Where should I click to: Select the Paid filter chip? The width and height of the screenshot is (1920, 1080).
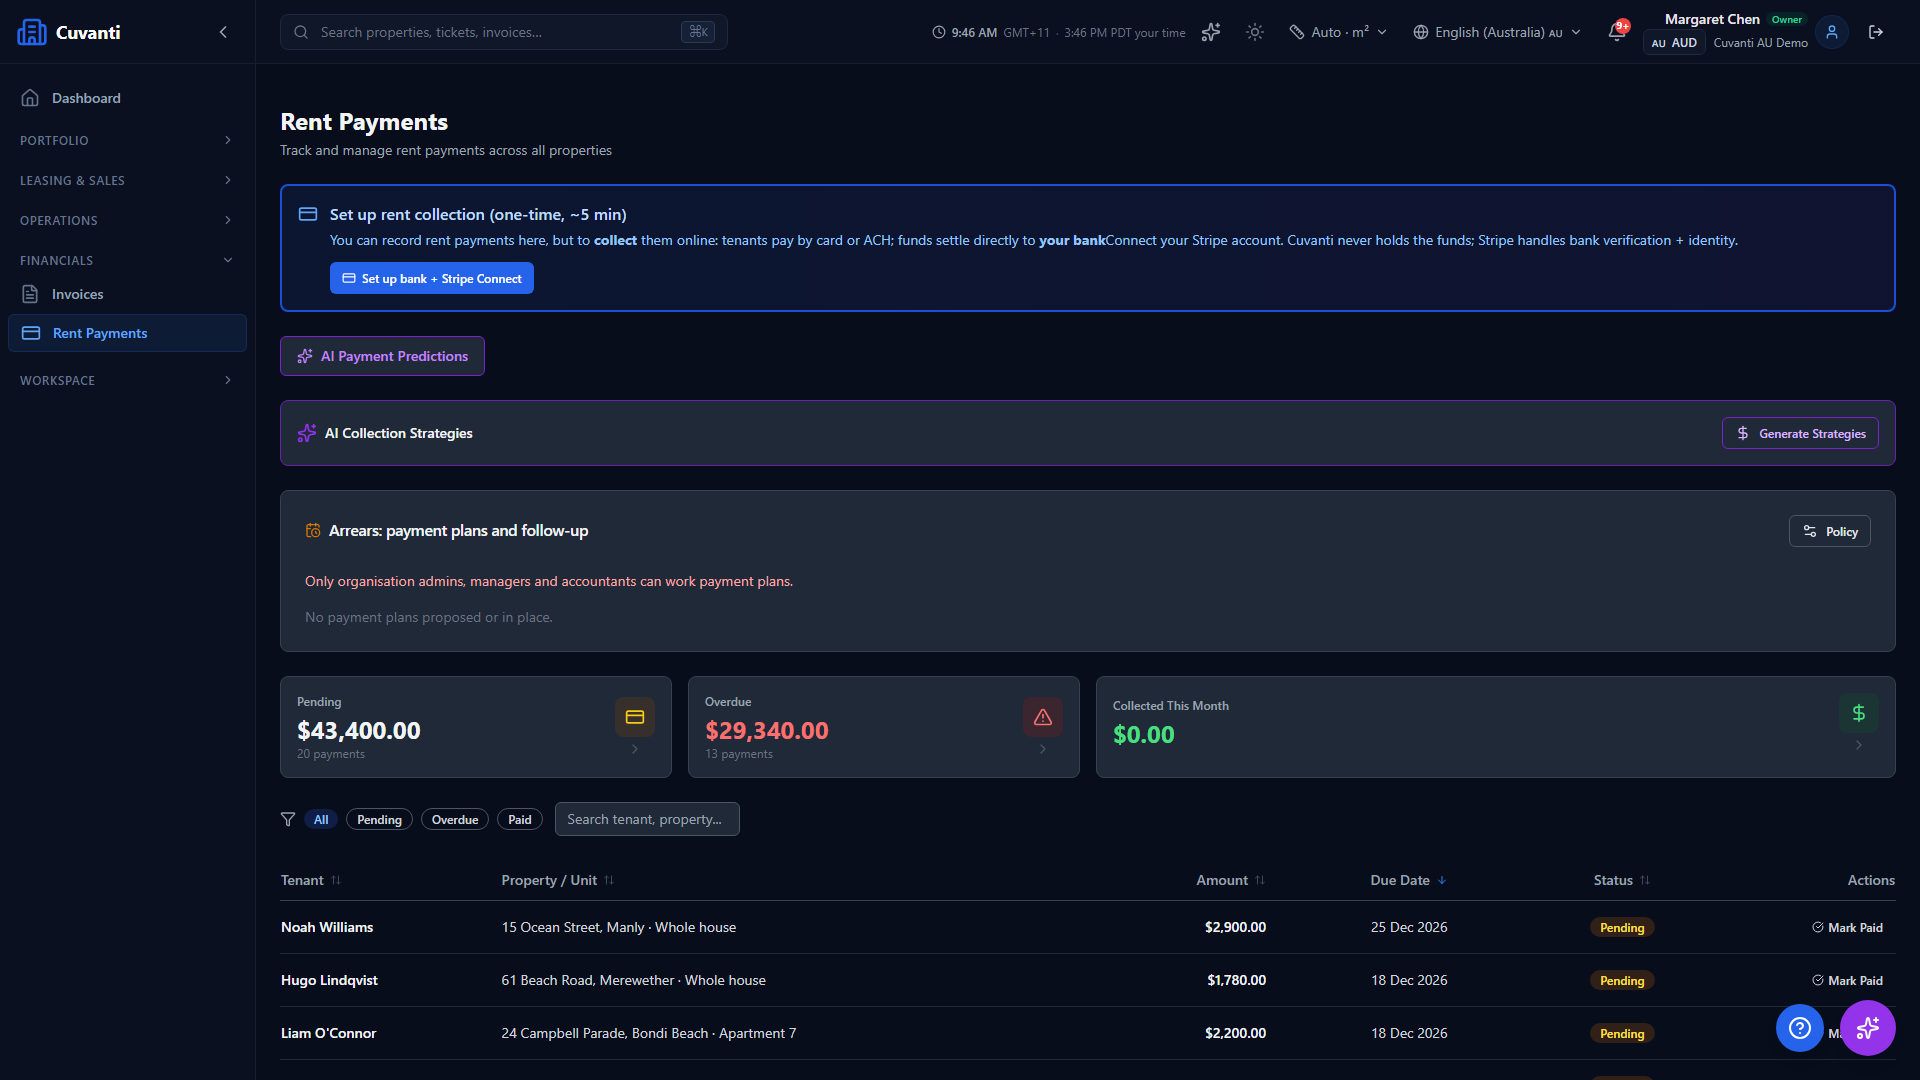[520, 819]
